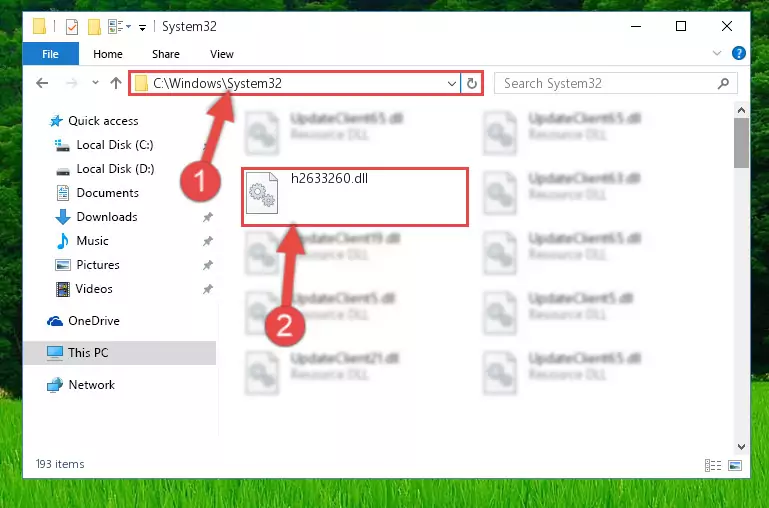
Task: Maximize the System32 window
Action: [681, 26]
